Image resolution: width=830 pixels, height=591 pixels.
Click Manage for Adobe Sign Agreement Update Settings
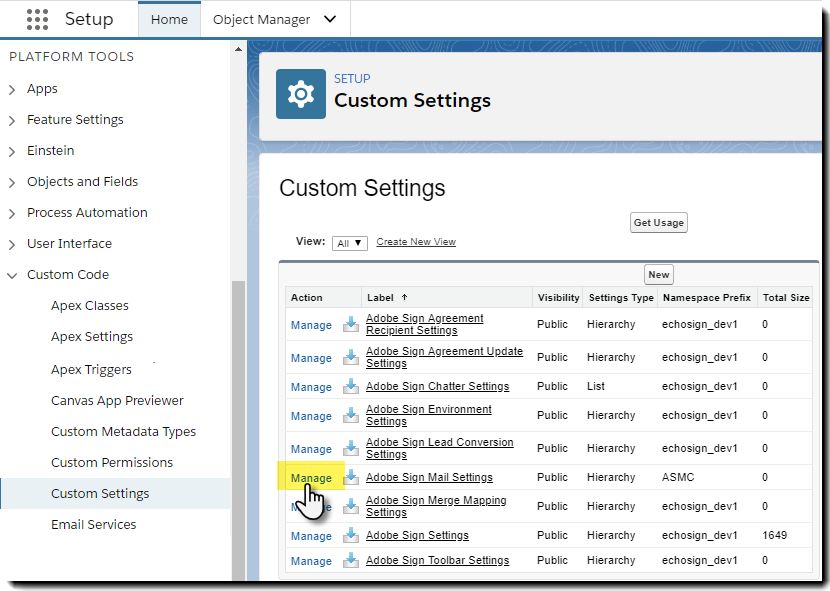pos(311,359)
